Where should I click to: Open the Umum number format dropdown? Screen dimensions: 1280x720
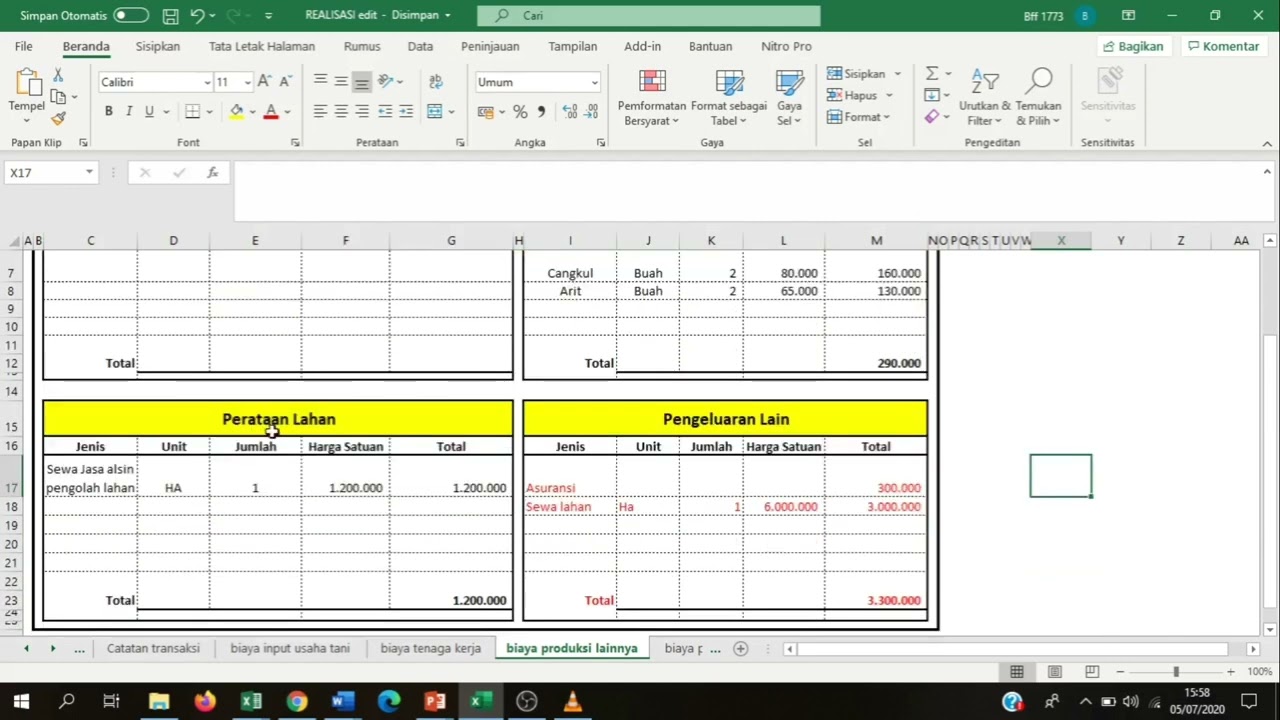pos(594,82)
